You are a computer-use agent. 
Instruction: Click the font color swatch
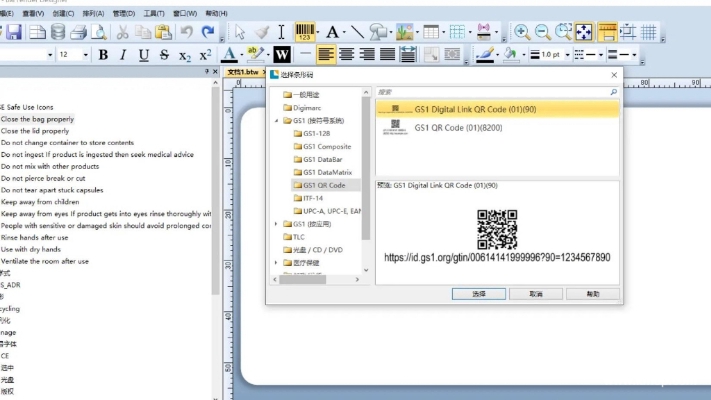[229, 54]
